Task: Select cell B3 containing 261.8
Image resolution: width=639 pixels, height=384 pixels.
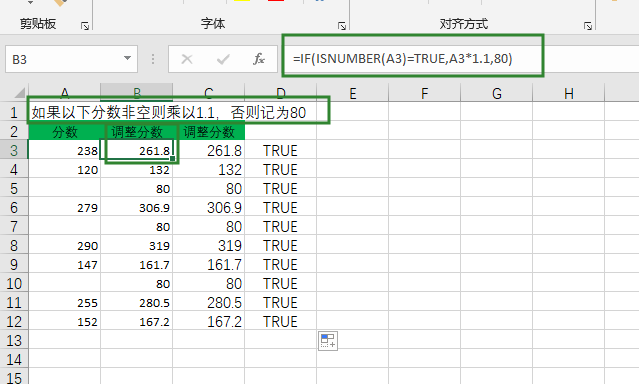Action: [x=137, y=150]
